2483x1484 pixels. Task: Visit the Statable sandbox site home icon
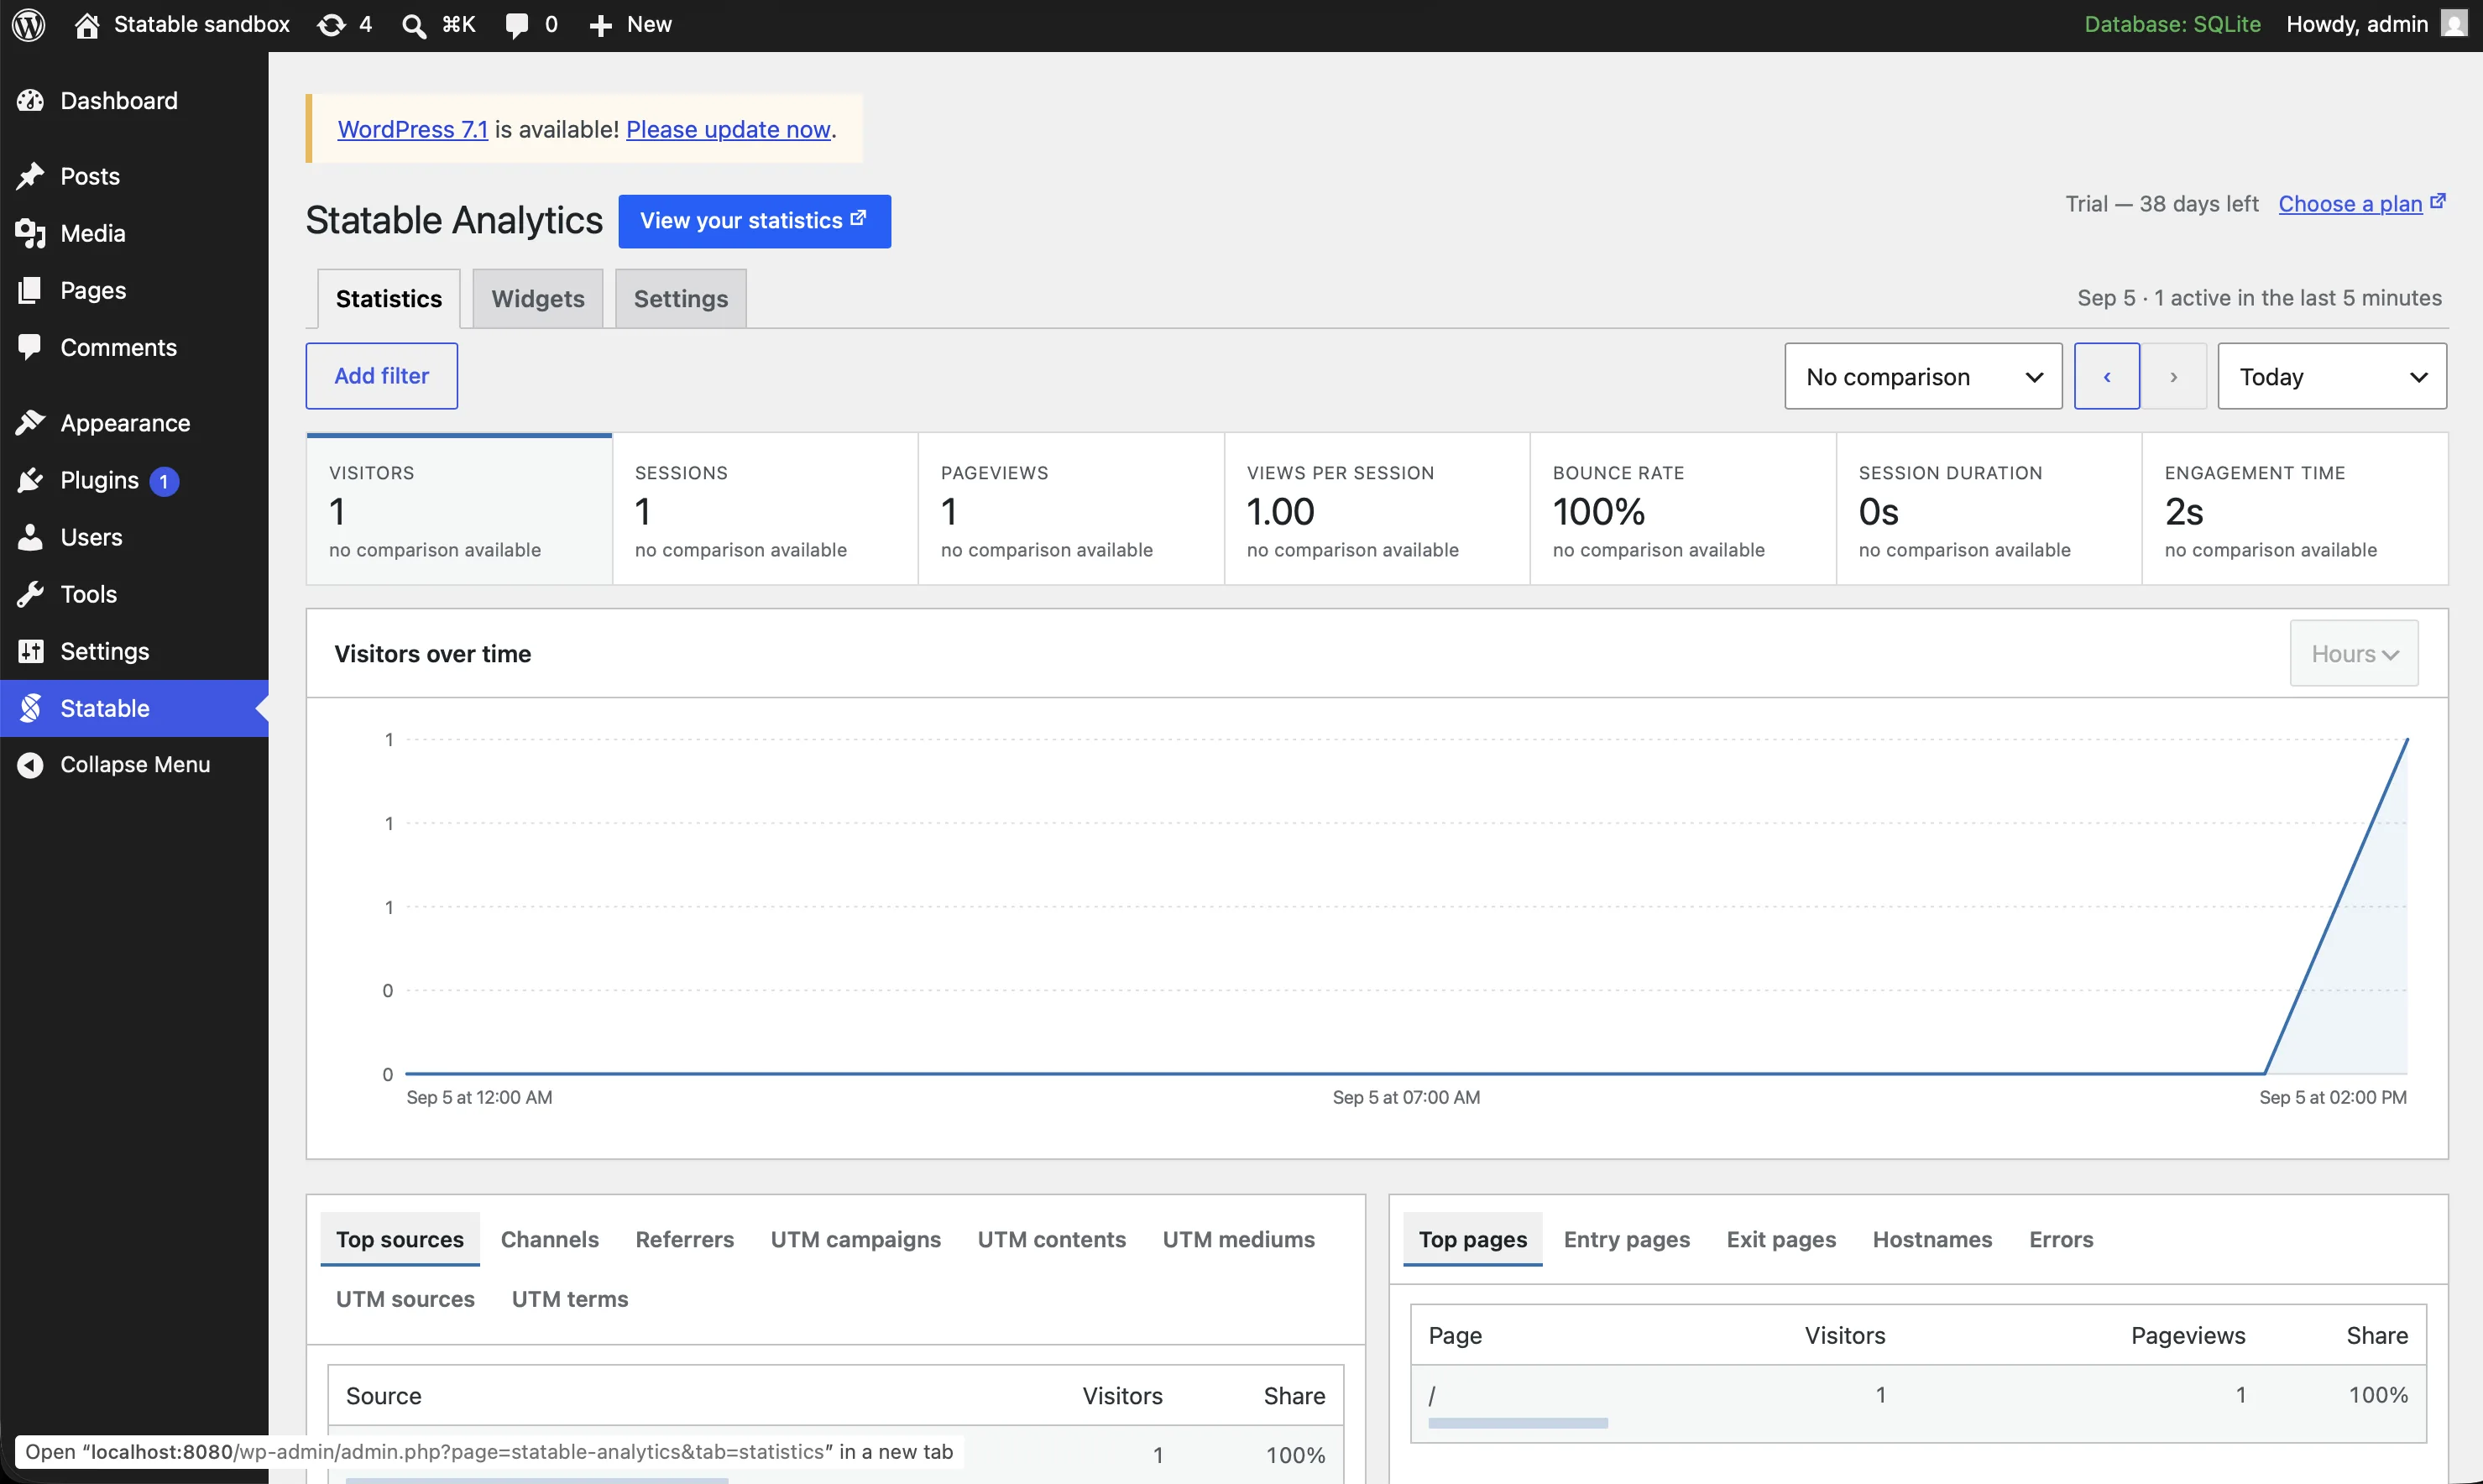(x=87, y=25)
